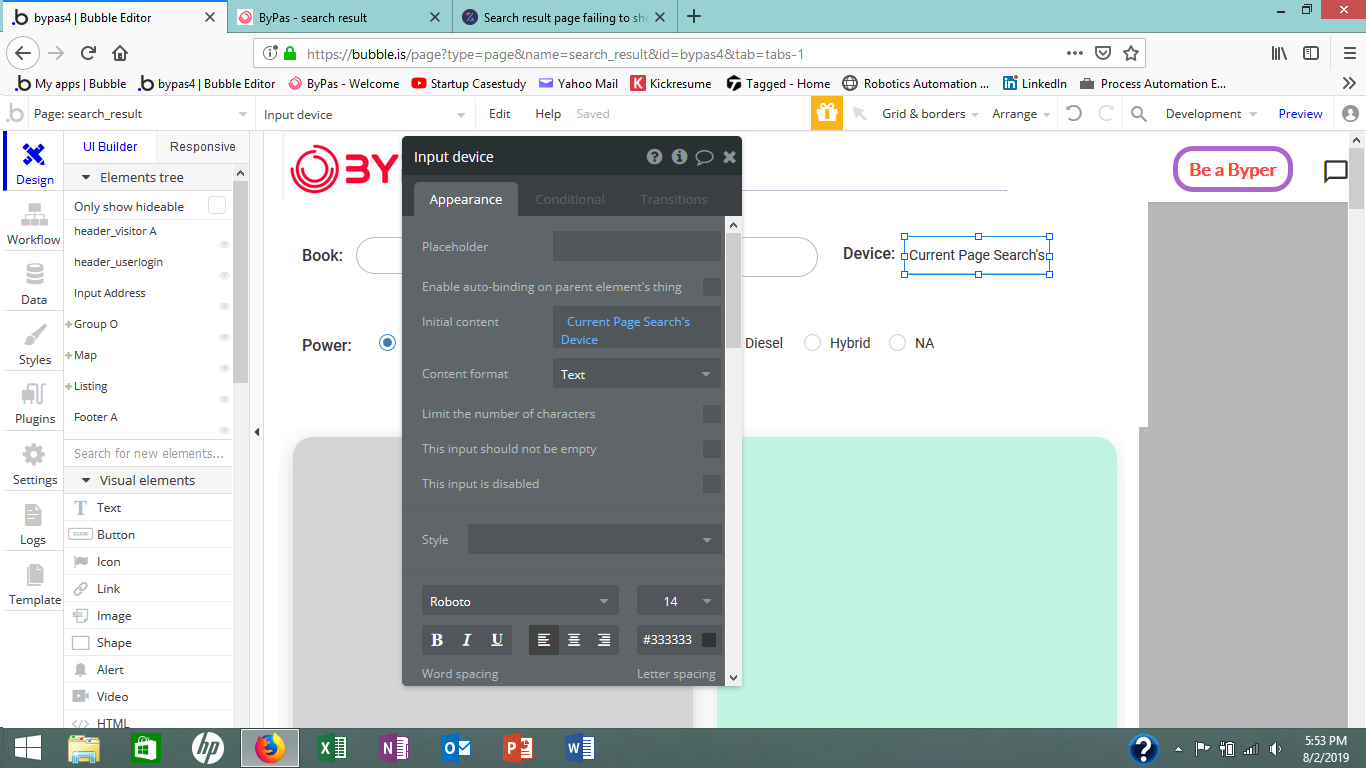Expand Group O in elements tree
Viewport: 1366px width, 768px height.
pos(69,325)
